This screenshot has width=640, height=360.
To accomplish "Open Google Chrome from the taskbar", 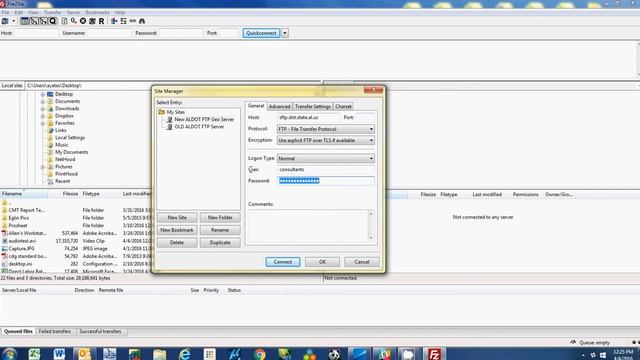I will [x=260, y=354].
